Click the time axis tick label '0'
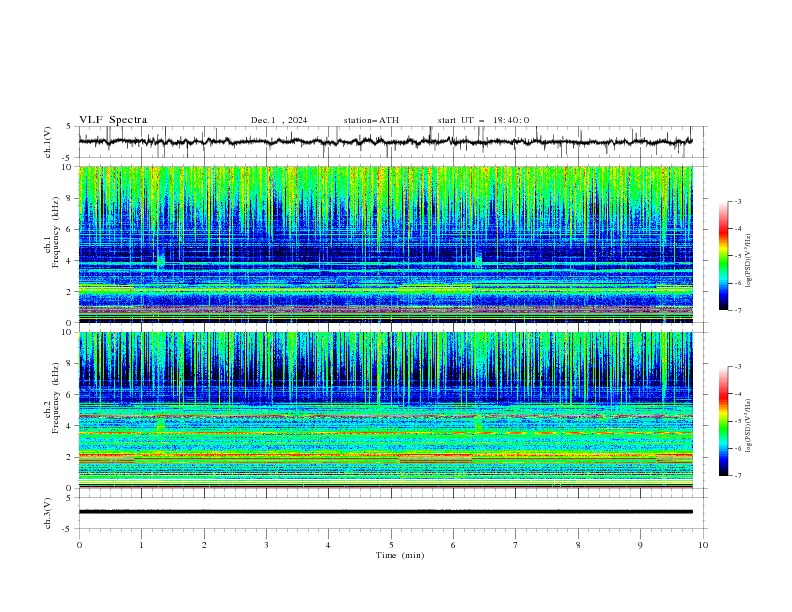This screenshot has width=792, height=612. [79, 545]
